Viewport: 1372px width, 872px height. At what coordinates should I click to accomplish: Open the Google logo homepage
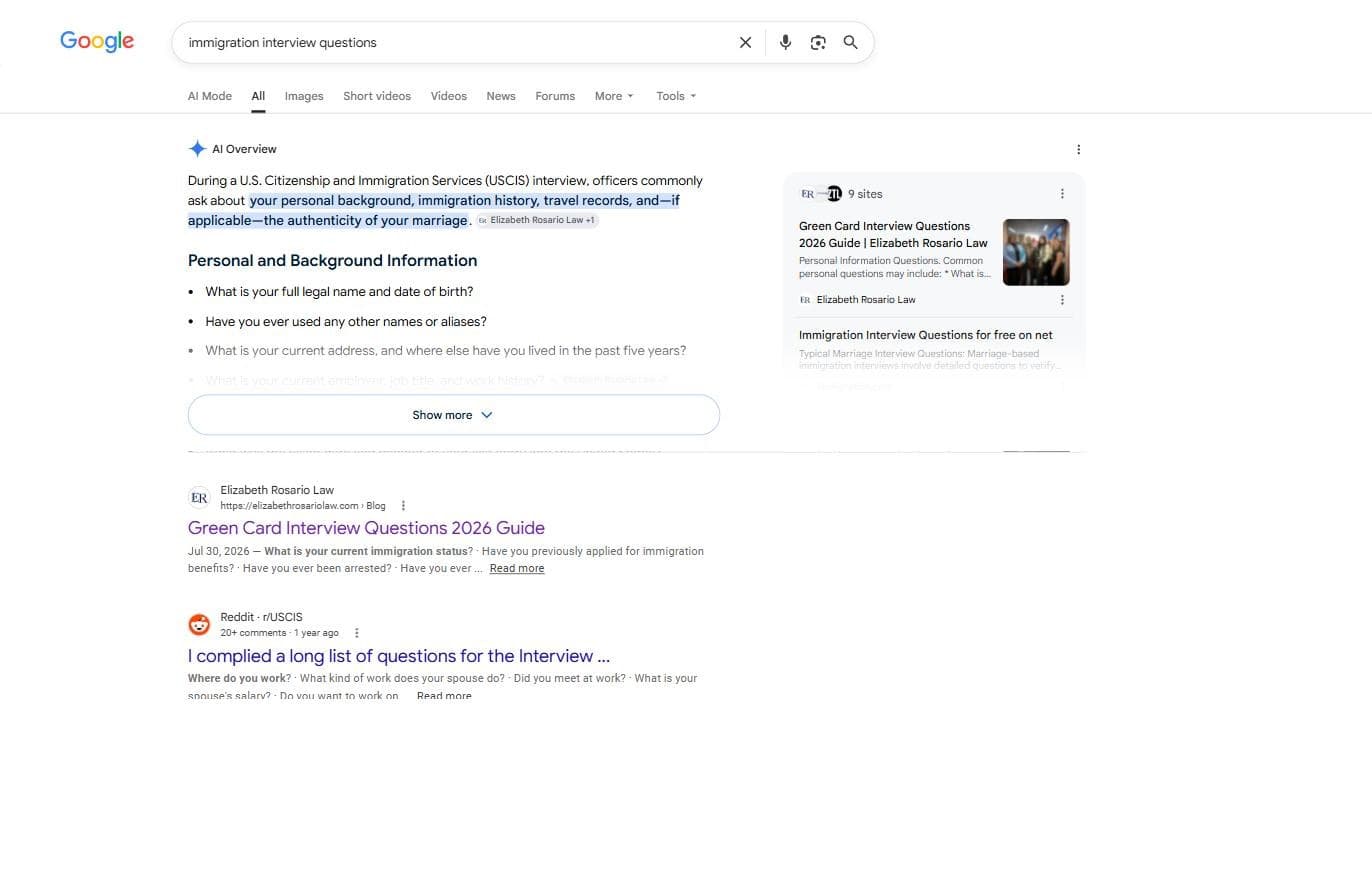97,41
